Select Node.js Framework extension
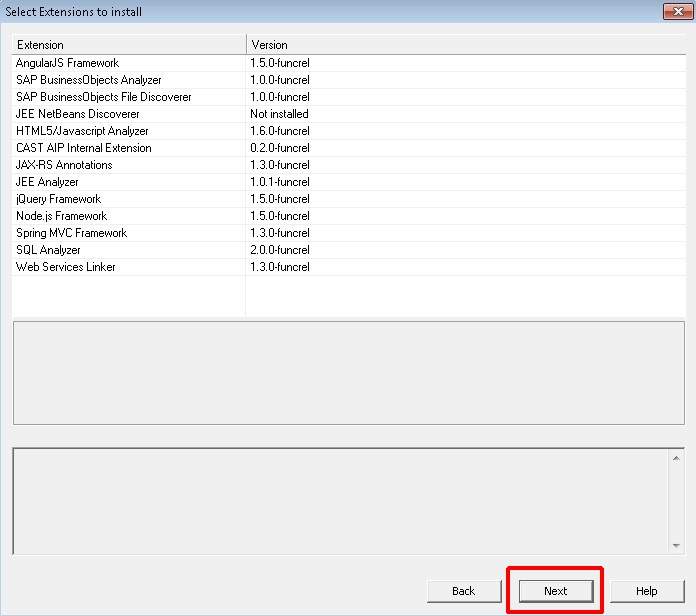The width and height of the screenshot is (696, 616). 349,216
